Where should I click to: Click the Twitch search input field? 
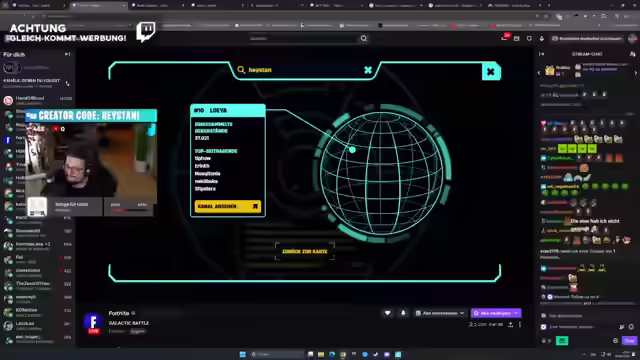304,38
